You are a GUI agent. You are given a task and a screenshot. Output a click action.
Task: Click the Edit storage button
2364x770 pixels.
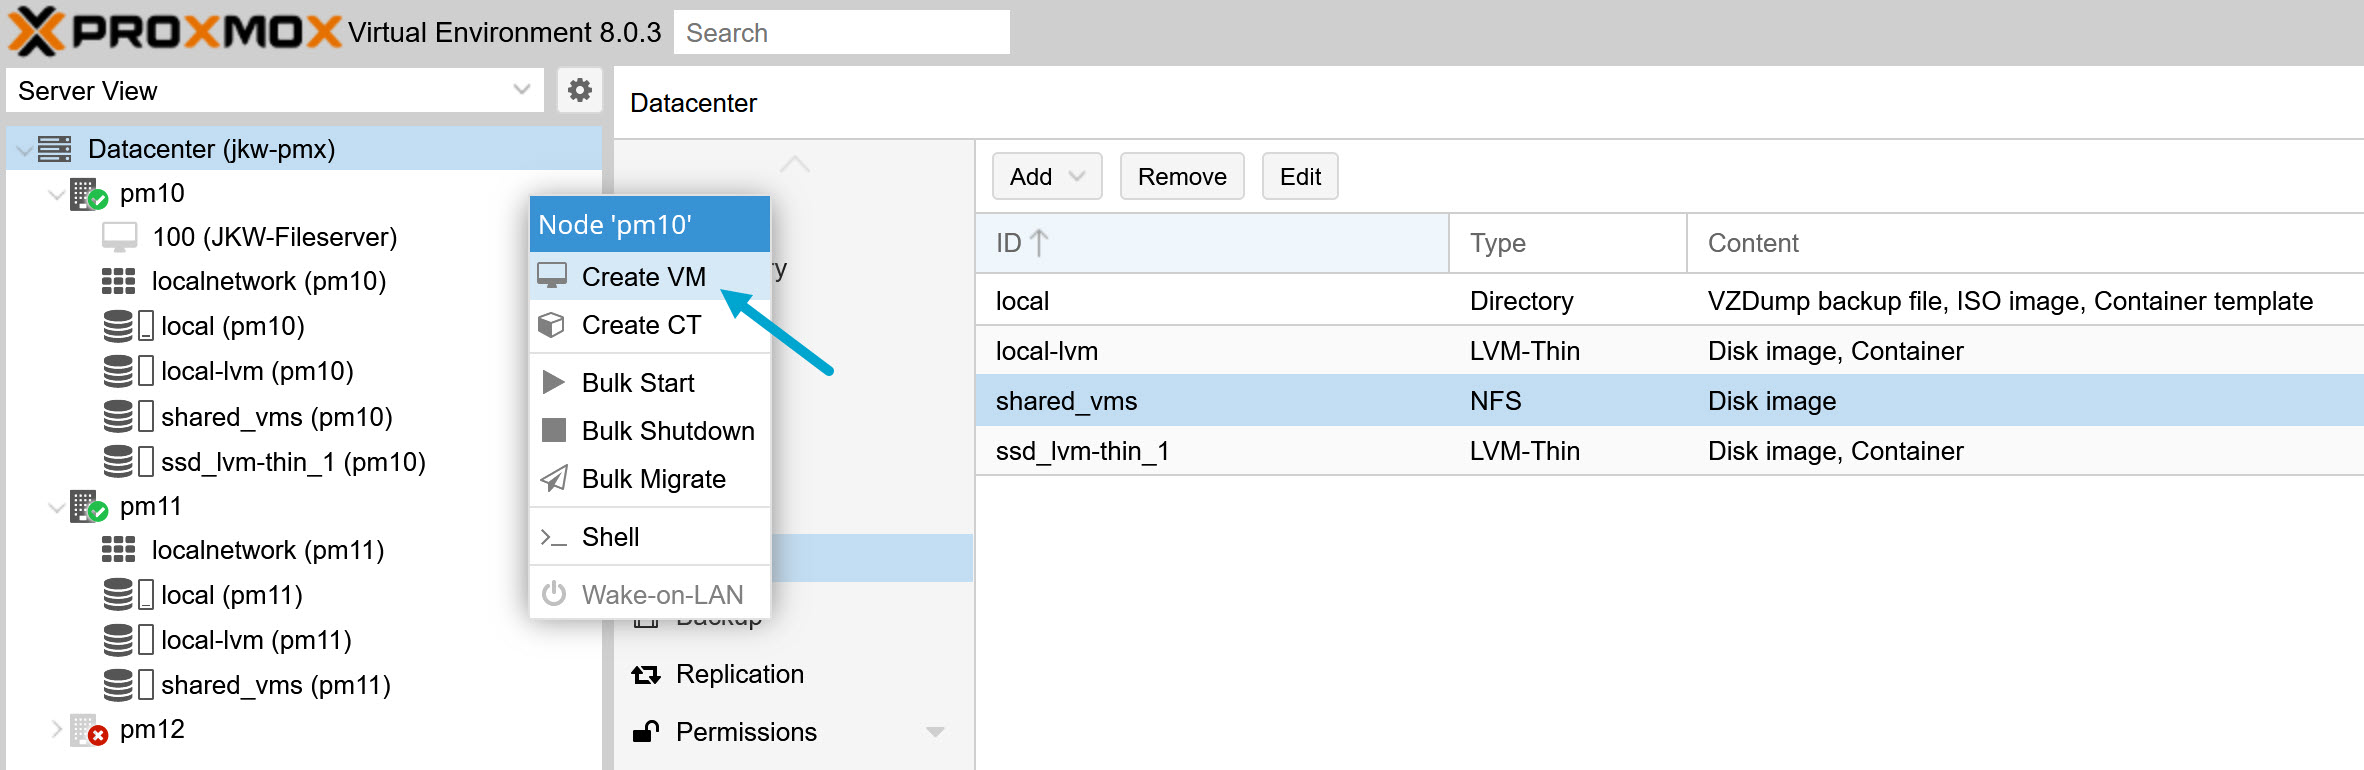[1299, 177]
